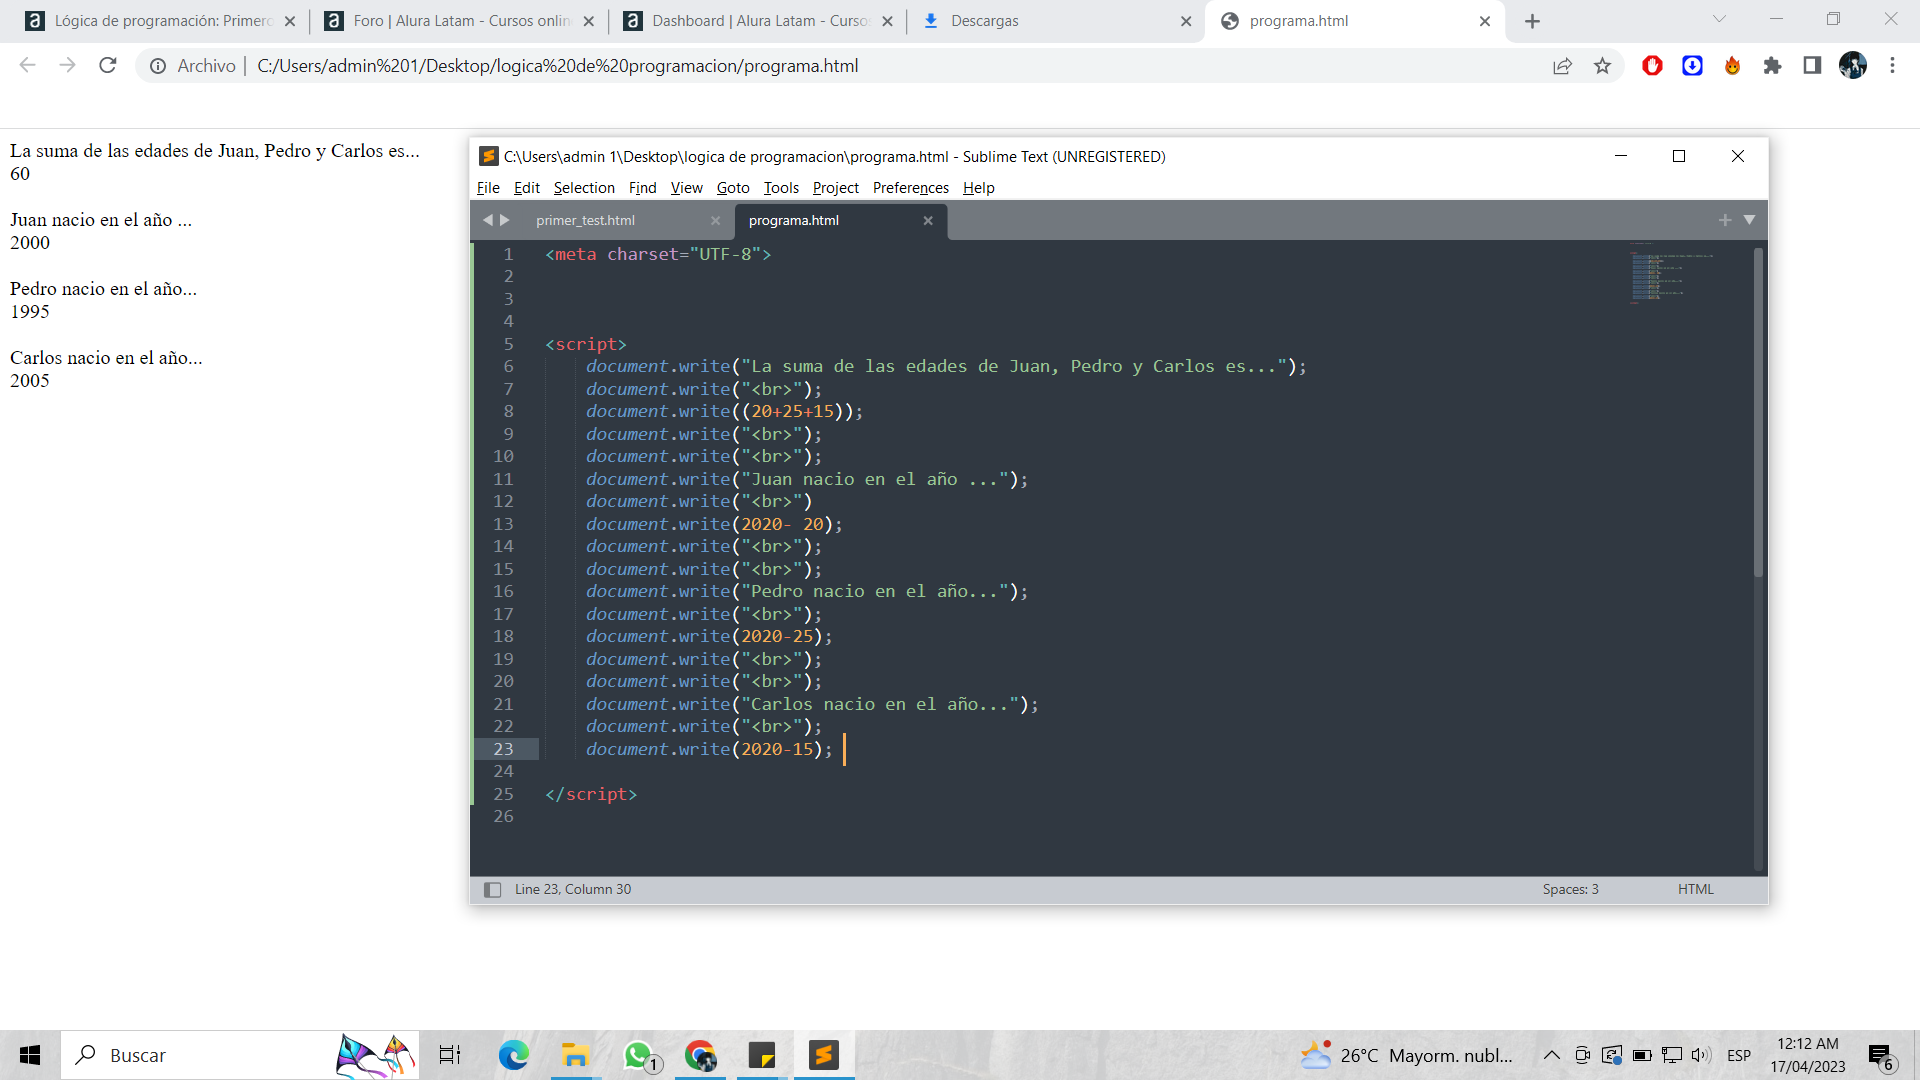Viewport: 1920px width, 1080px height.
Task: Open Sublime Text Preferences menu
Action: (x=910, y=188)
